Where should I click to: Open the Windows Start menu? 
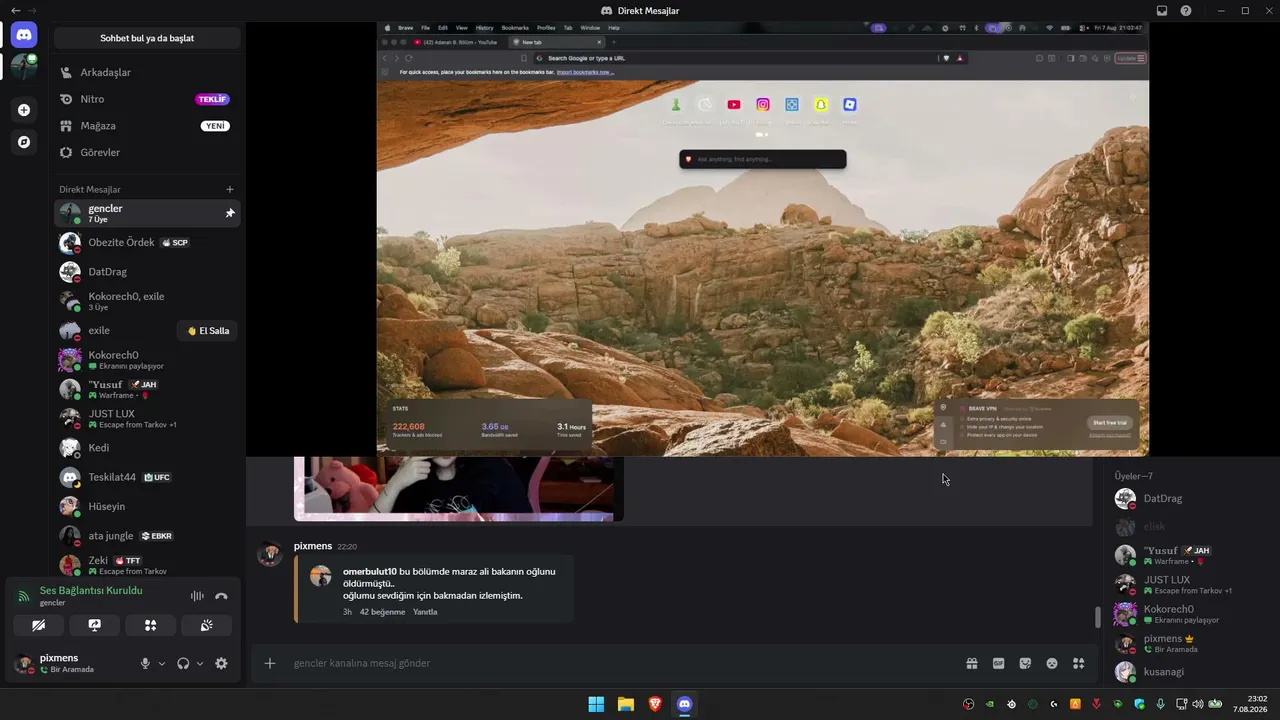coord(596,704)
